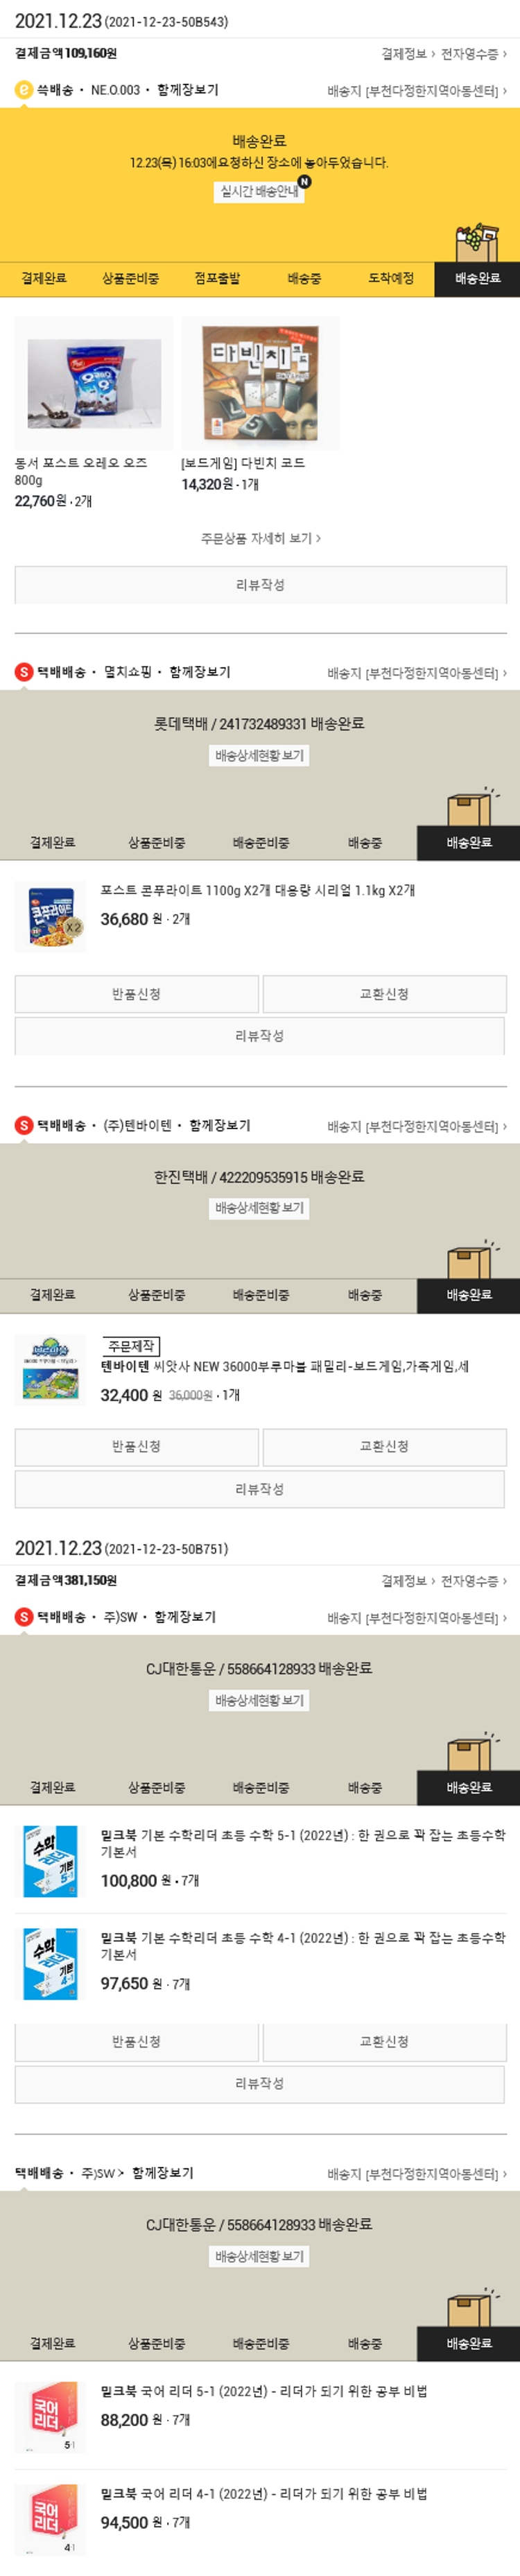
Task: Select the 점포출발 delivery step
Action: 217,278
